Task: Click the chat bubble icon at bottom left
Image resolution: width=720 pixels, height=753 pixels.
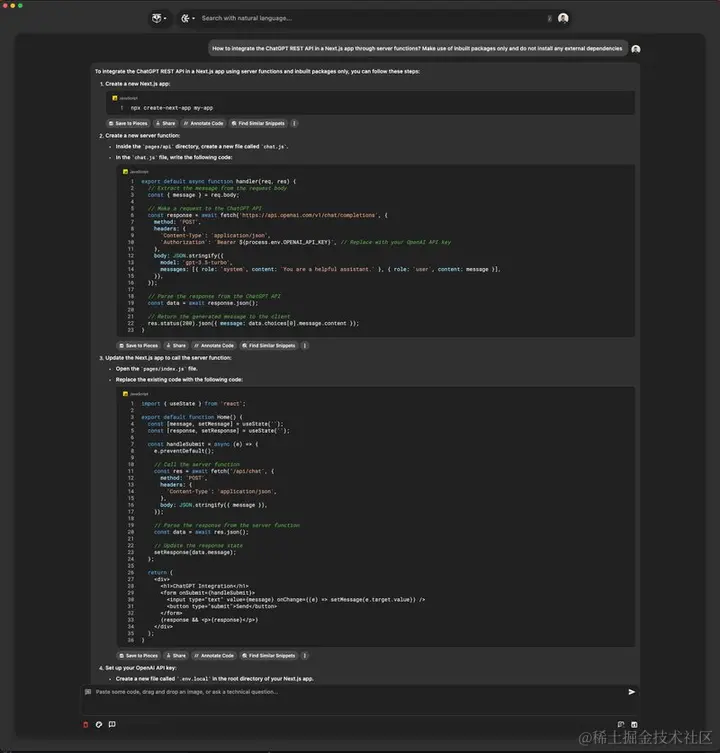Action: pyautogui.click(x=112, y=724)
